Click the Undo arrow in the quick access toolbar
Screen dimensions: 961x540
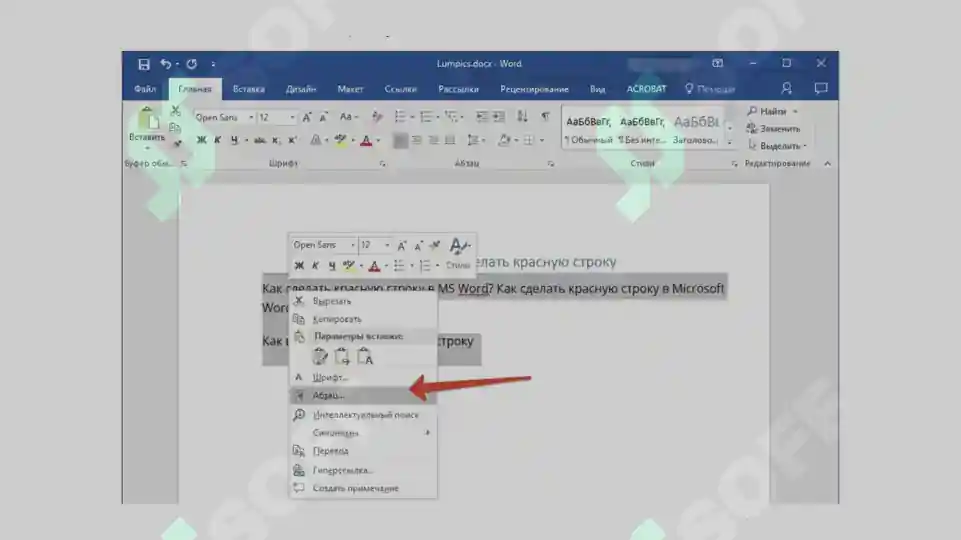click(165, 64)
